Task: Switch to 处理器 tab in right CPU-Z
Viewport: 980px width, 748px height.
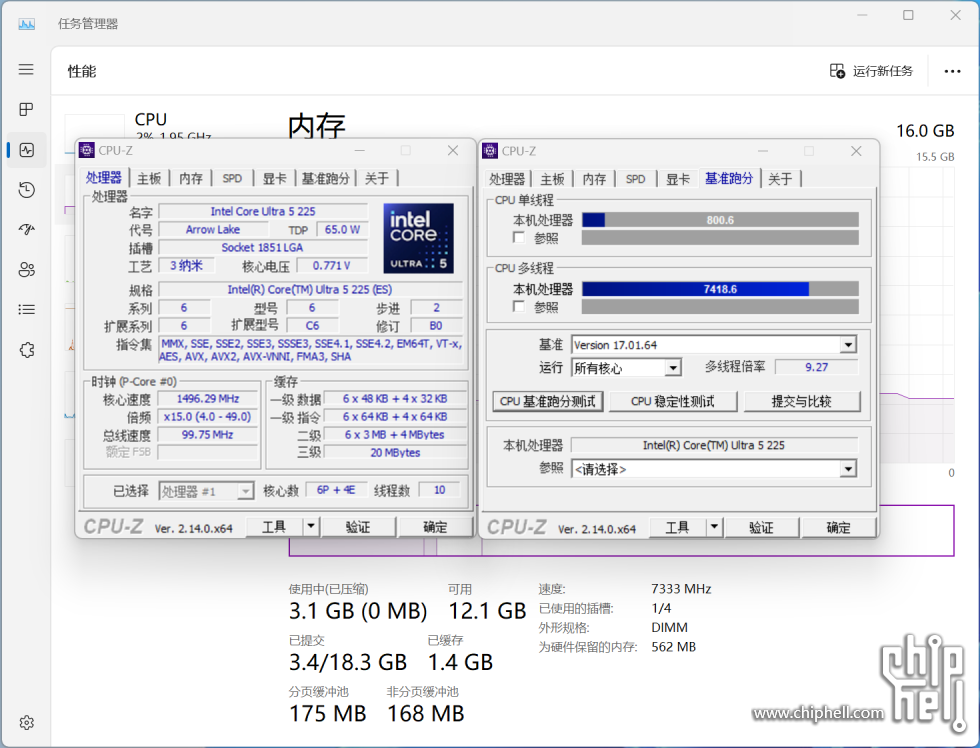Action: [506, 179]
